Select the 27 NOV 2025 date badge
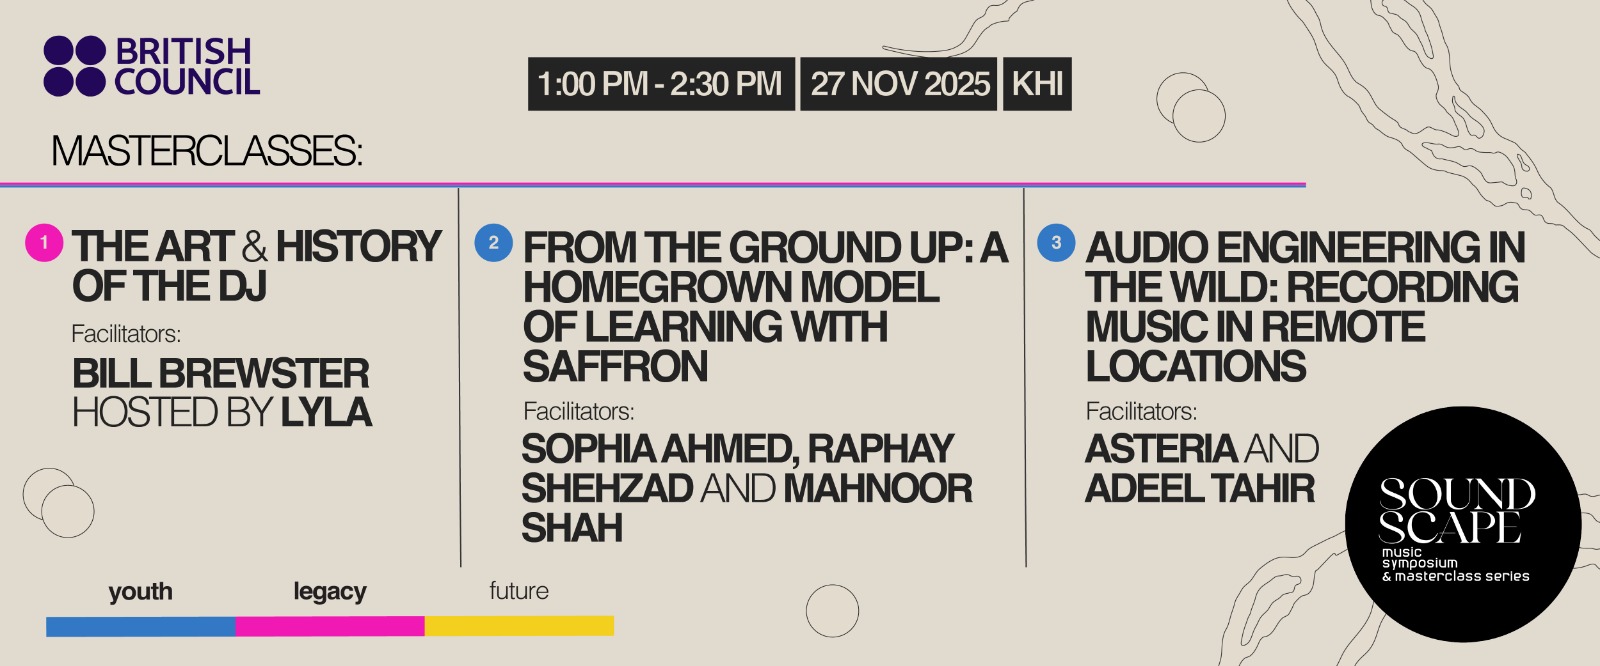1600x666 pixels. click(x=899, y=84)
